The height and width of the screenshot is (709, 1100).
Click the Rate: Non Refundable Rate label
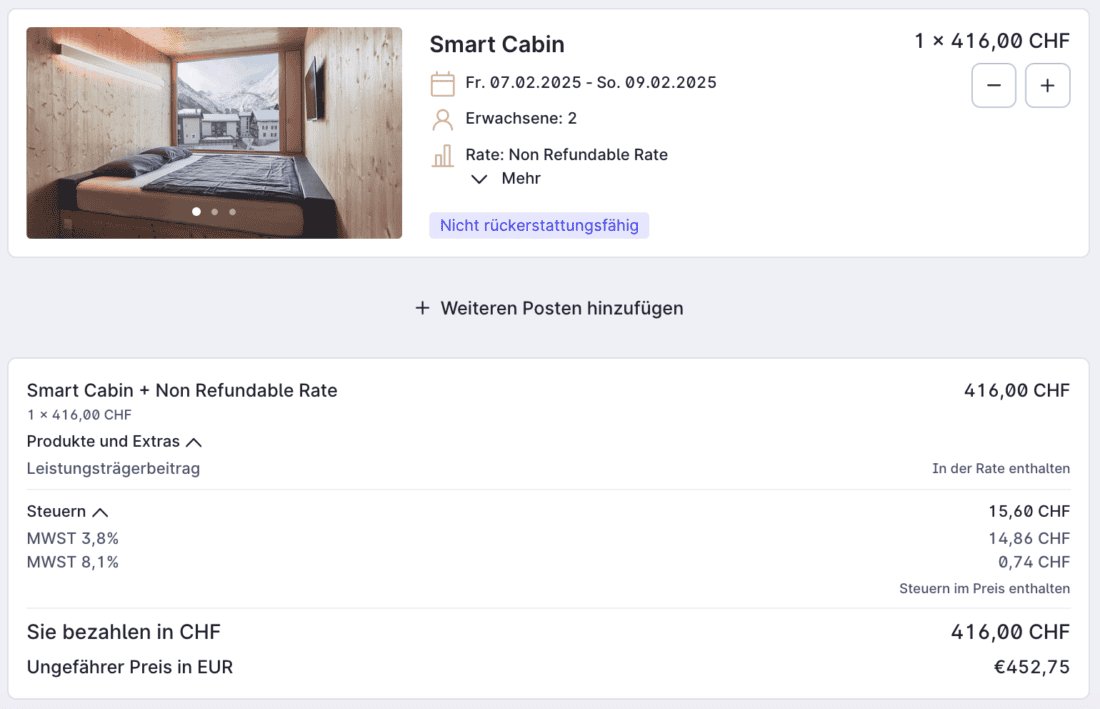[x=566, y=155]
